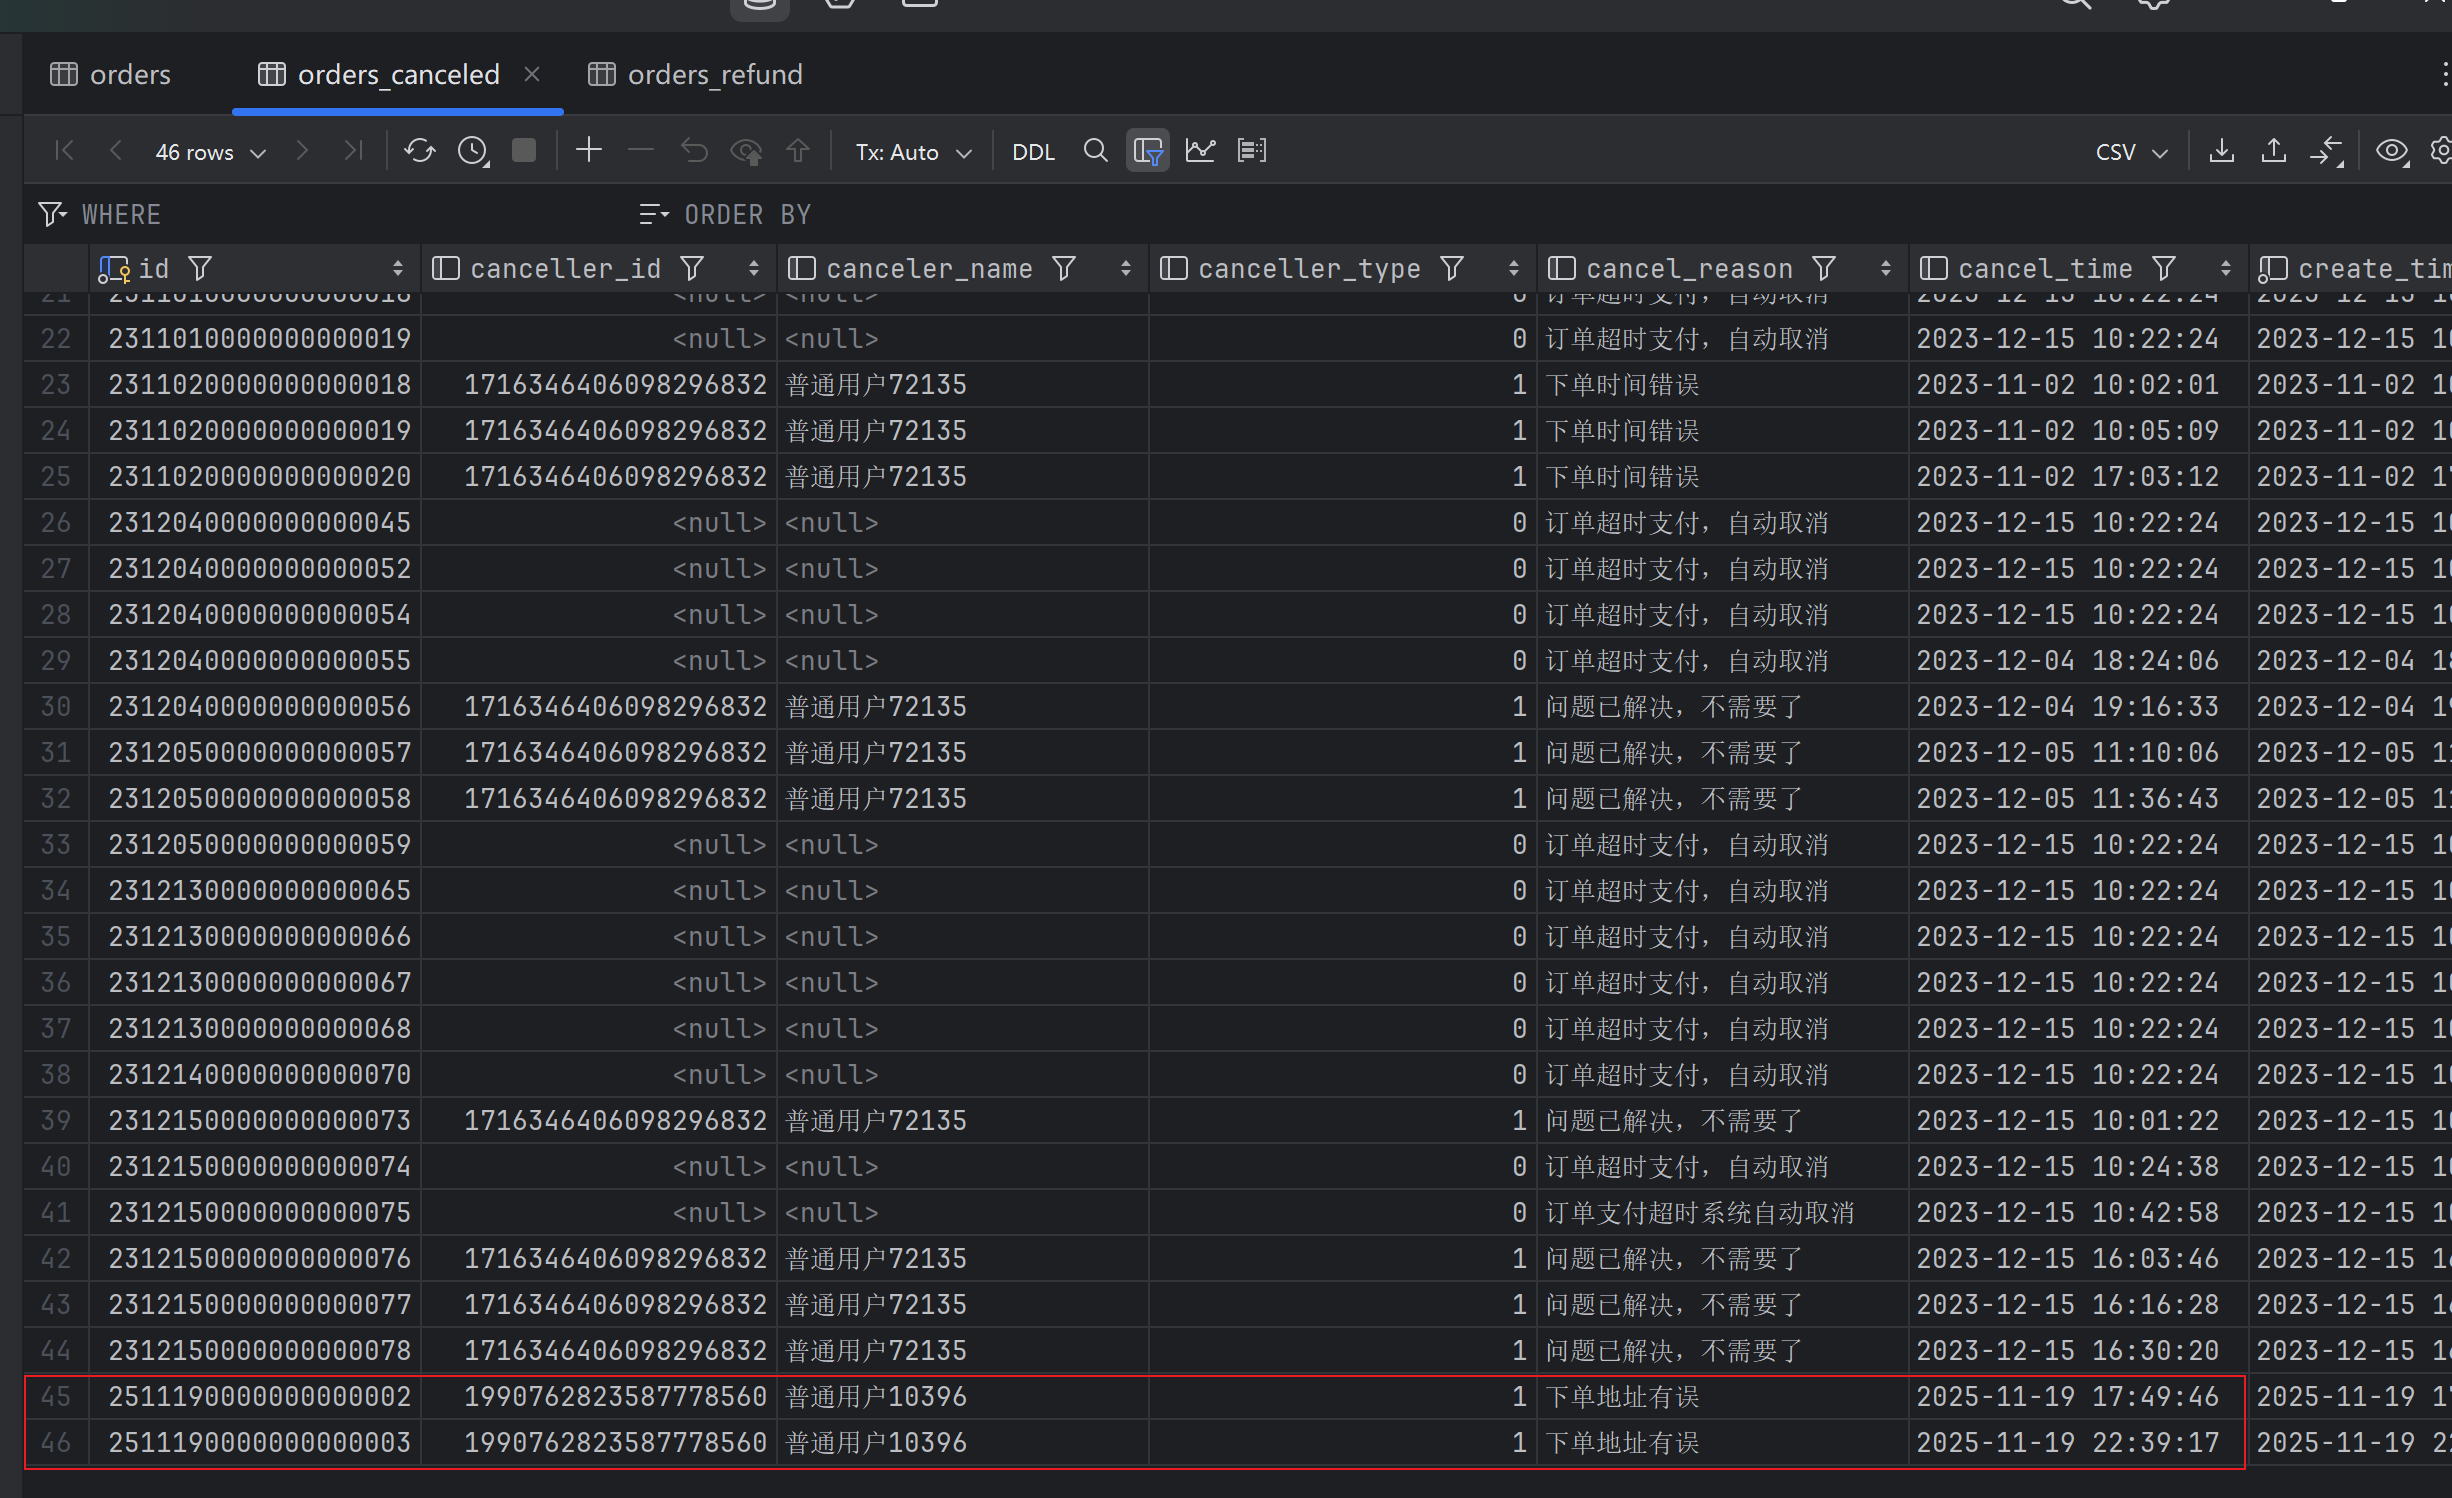
Task: Click the auto-refresh clock icon
Action: click(x=472, y=151)
